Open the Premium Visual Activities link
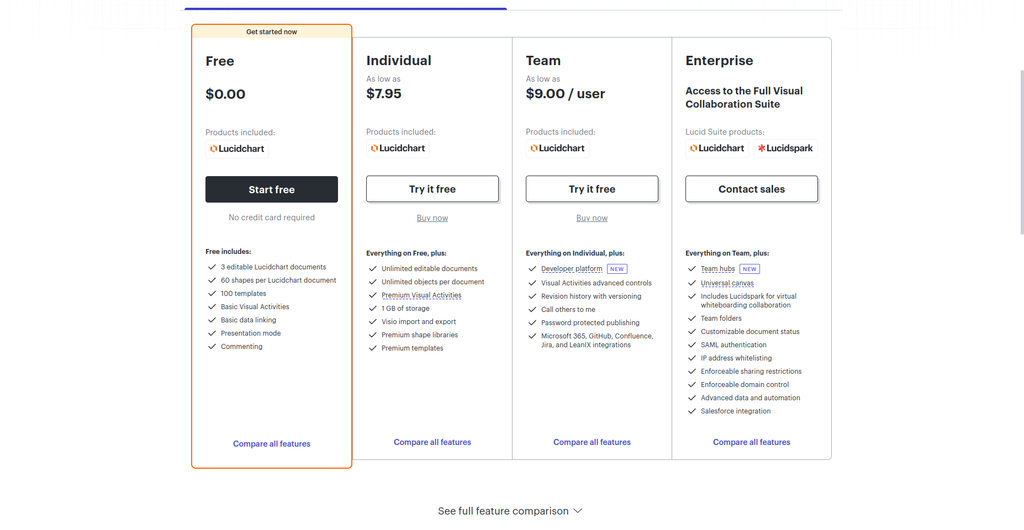Screen dimensions: 1024x530 [x=421, y=296]
